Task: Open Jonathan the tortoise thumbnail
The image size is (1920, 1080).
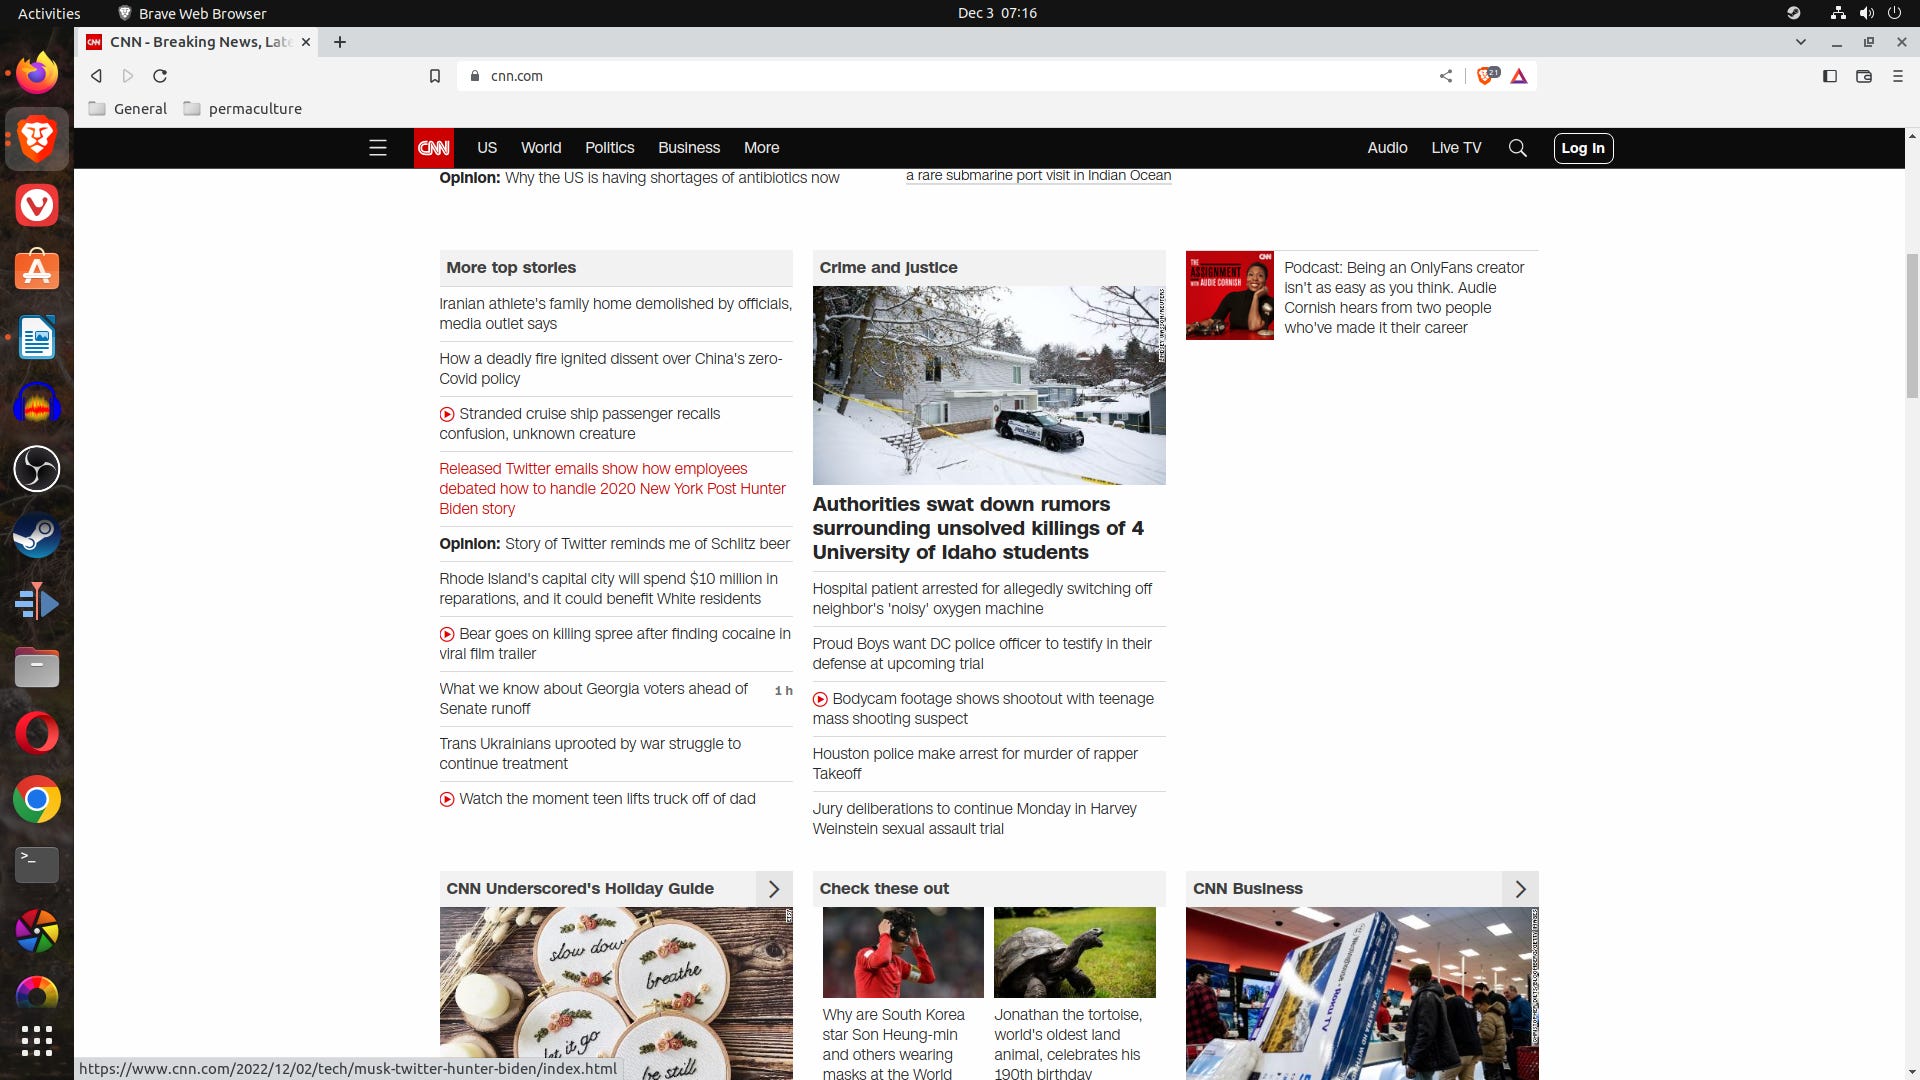Action: (1075, 952)
